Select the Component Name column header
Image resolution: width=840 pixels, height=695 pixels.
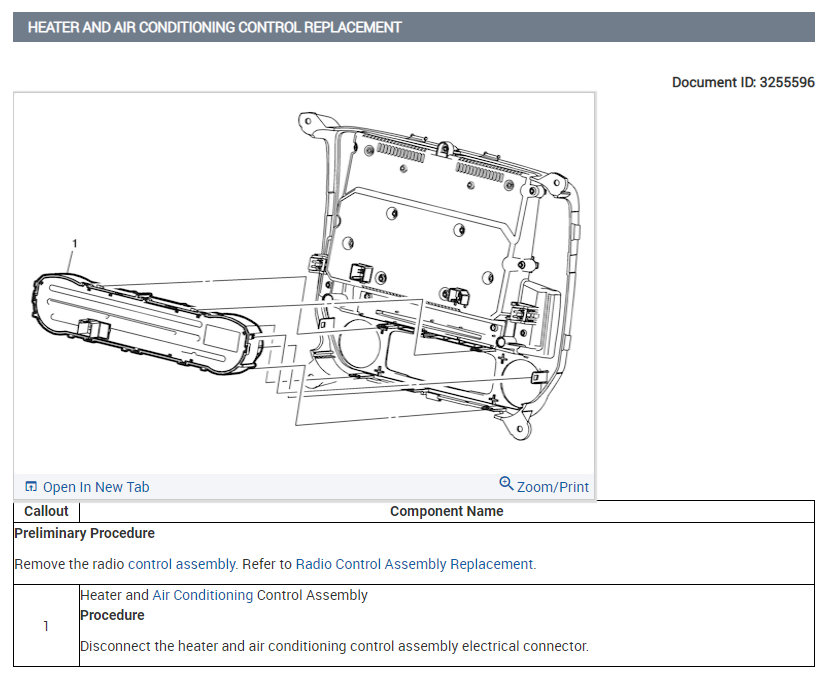[446, 511]
